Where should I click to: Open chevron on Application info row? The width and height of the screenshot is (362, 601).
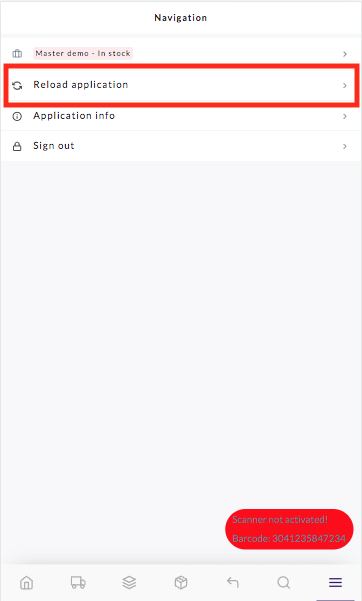(x=345, y=116)
